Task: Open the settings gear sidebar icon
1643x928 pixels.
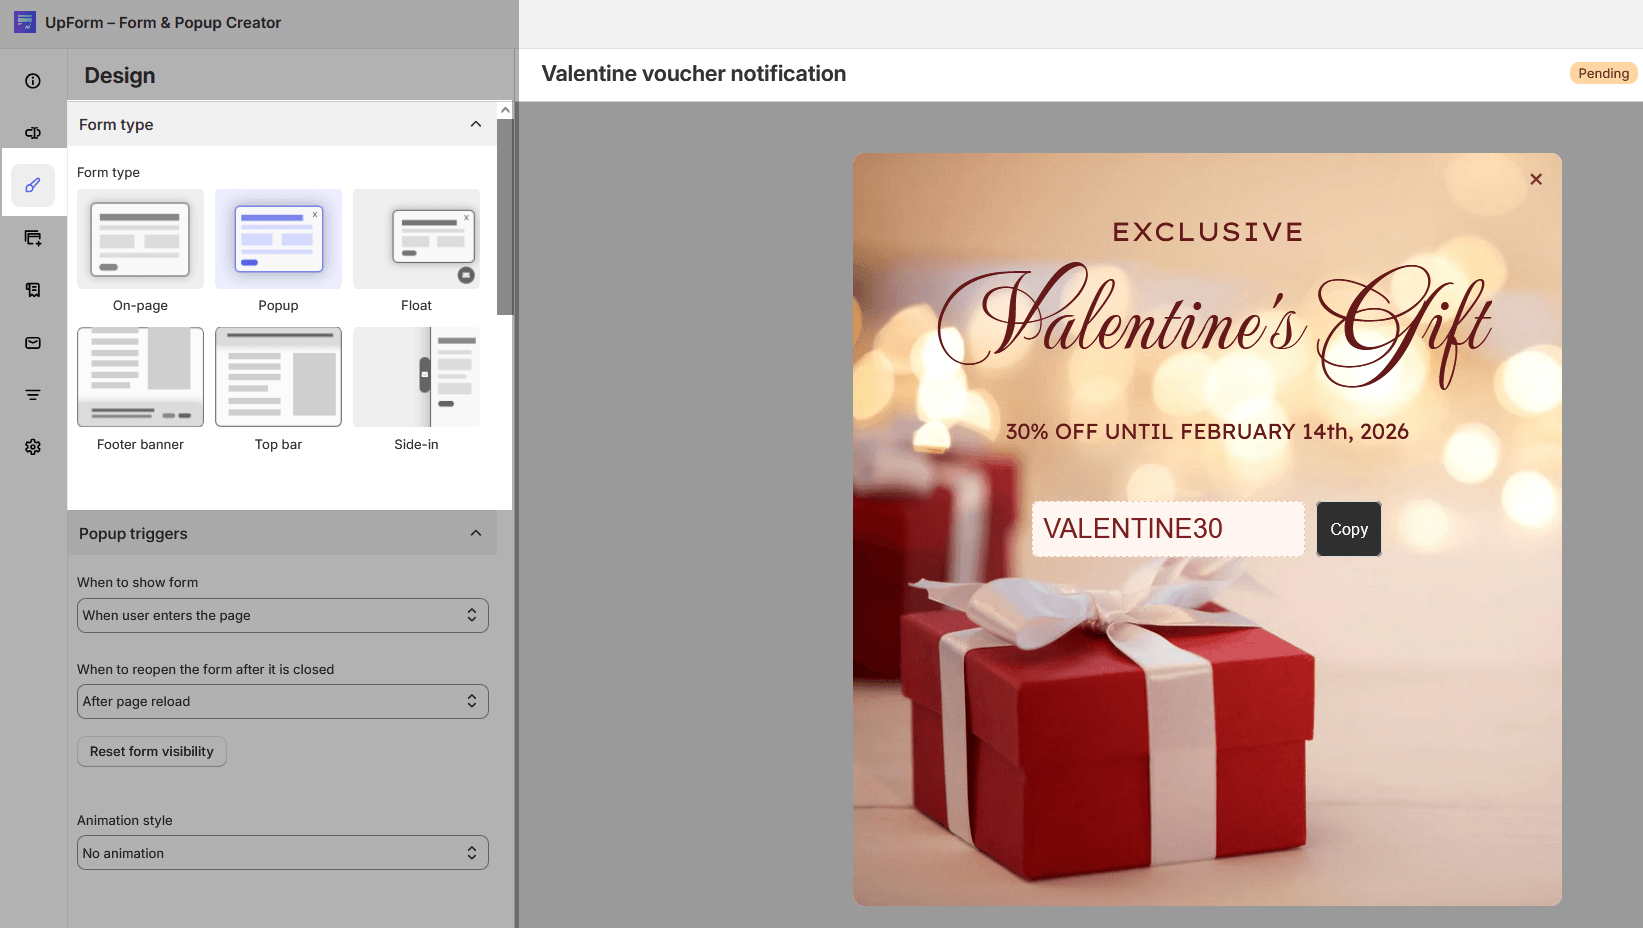Action: (x=33, y=447)
